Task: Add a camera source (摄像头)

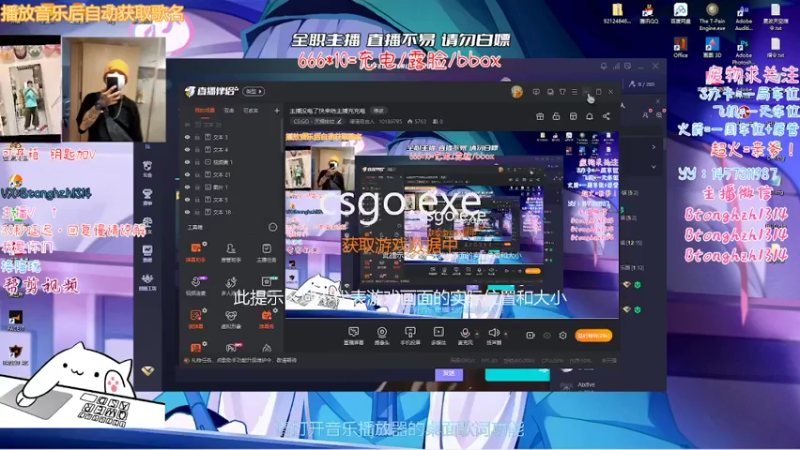Action: (382, 336)
